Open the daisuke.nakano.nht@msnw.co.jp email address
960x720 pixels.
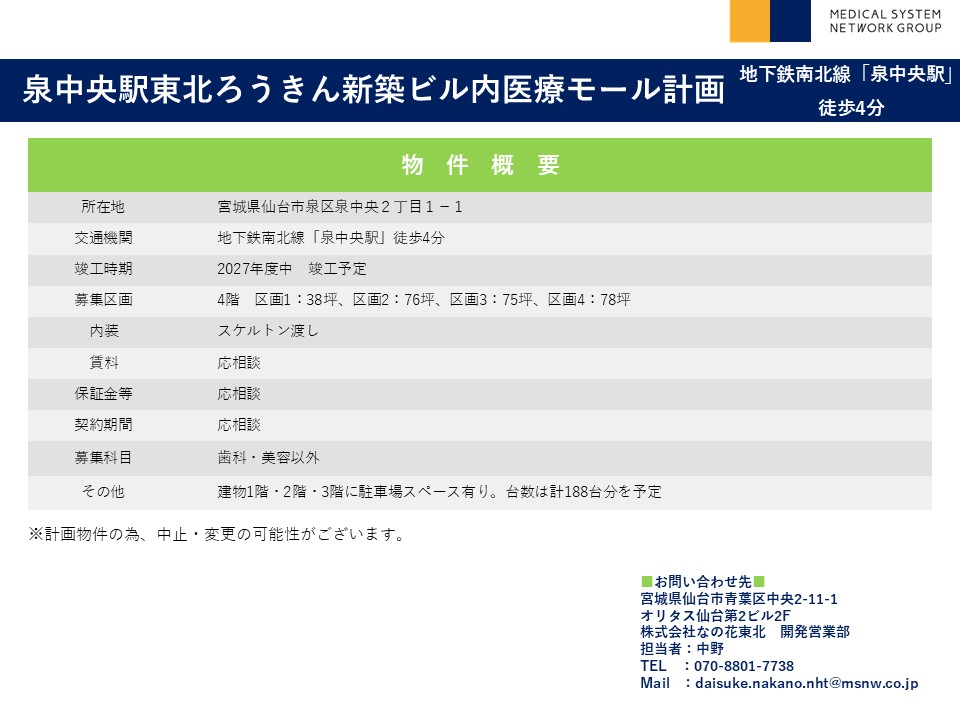pos(804,683)
